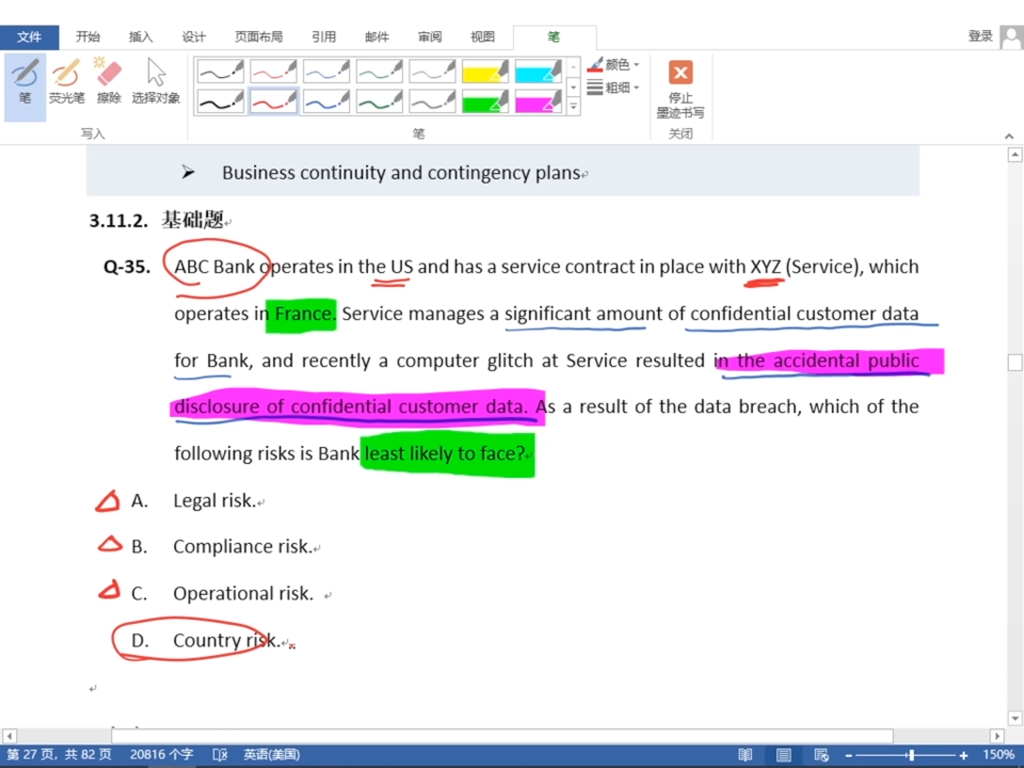Switch to Print Layout view

tap(784, 755)
